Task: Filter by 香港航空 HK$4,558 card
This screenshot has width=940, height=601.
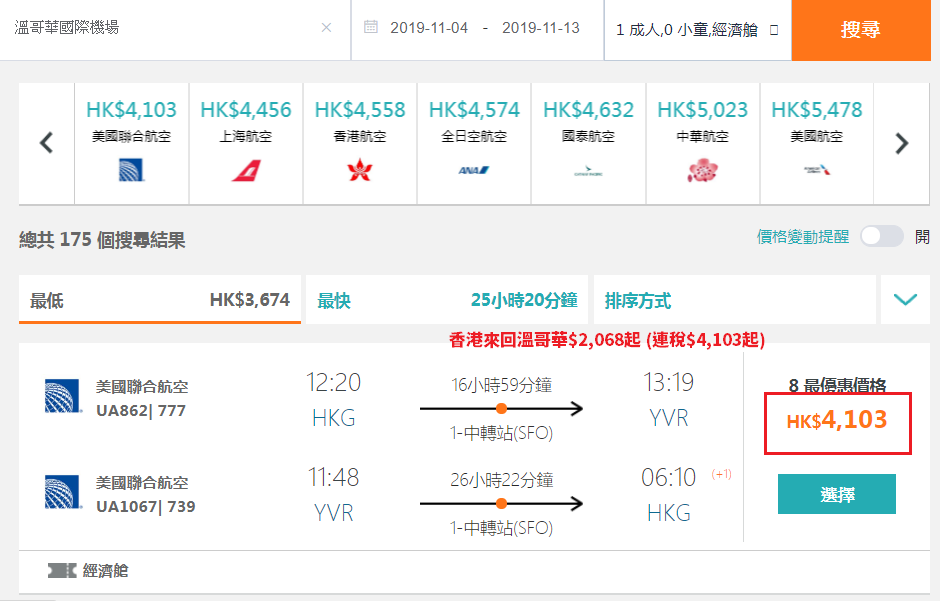Action: click(360, 143)
